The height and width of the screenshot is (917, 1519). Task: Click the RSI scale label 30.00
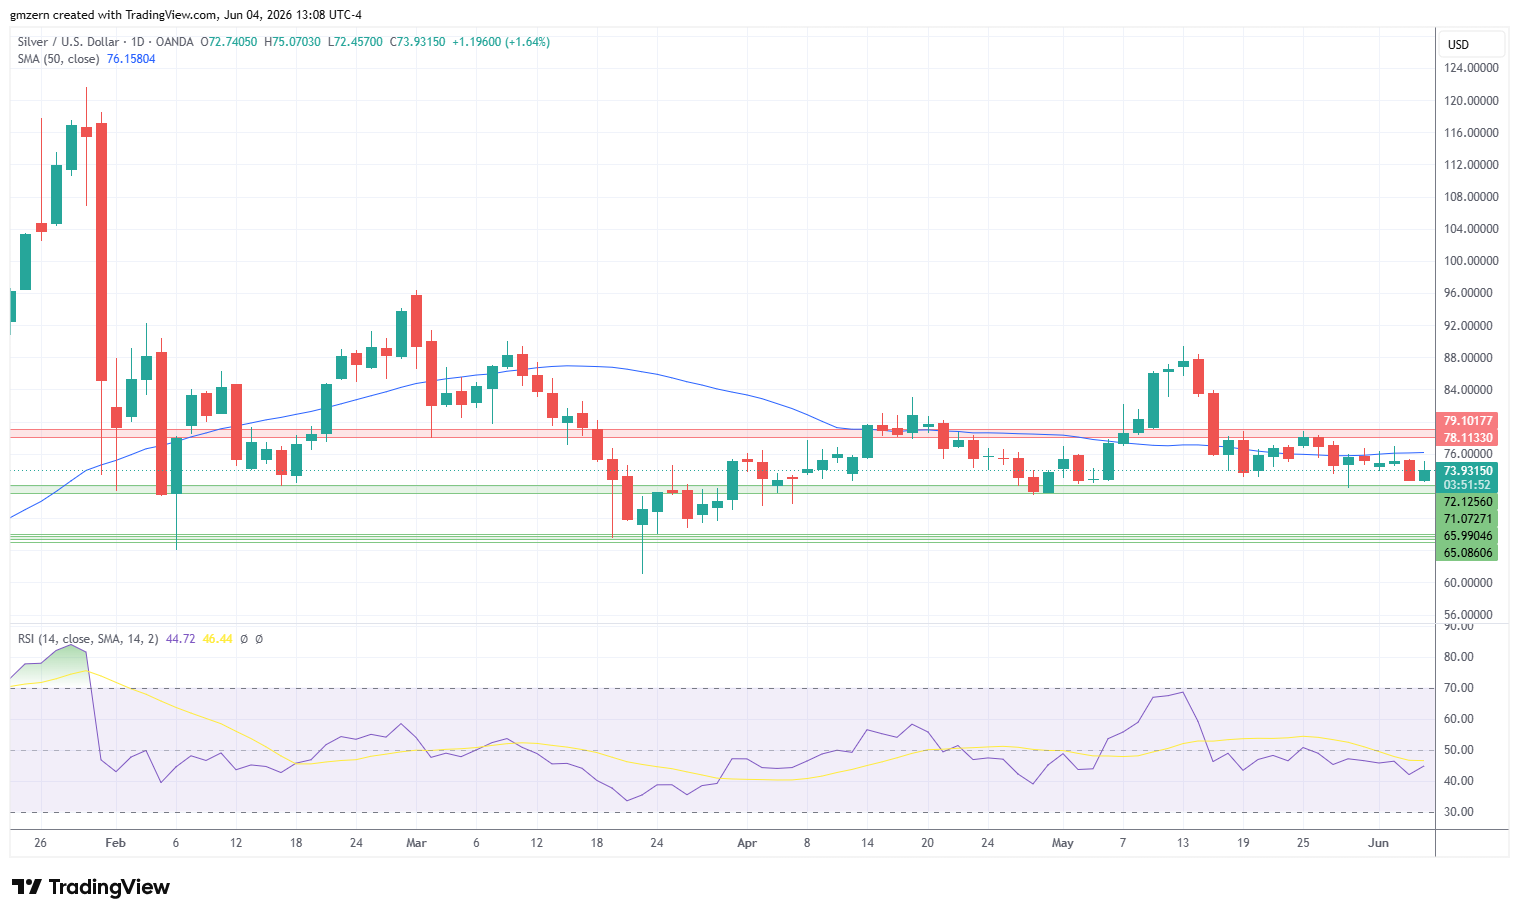1459,812
